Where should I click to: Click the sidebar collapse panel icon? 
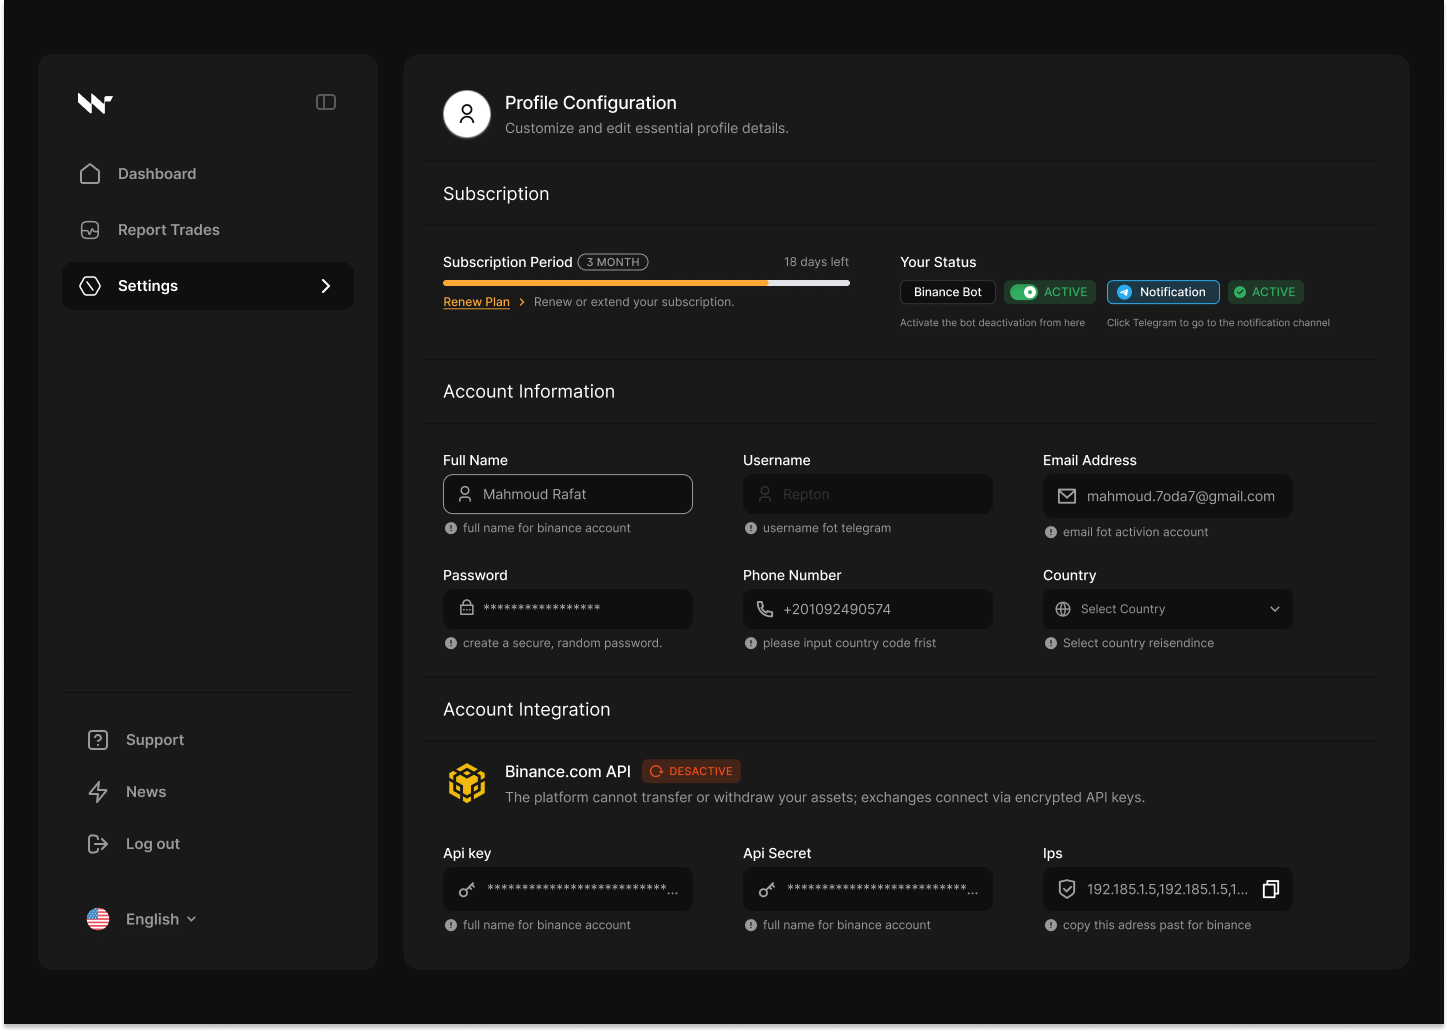(326, 102)
